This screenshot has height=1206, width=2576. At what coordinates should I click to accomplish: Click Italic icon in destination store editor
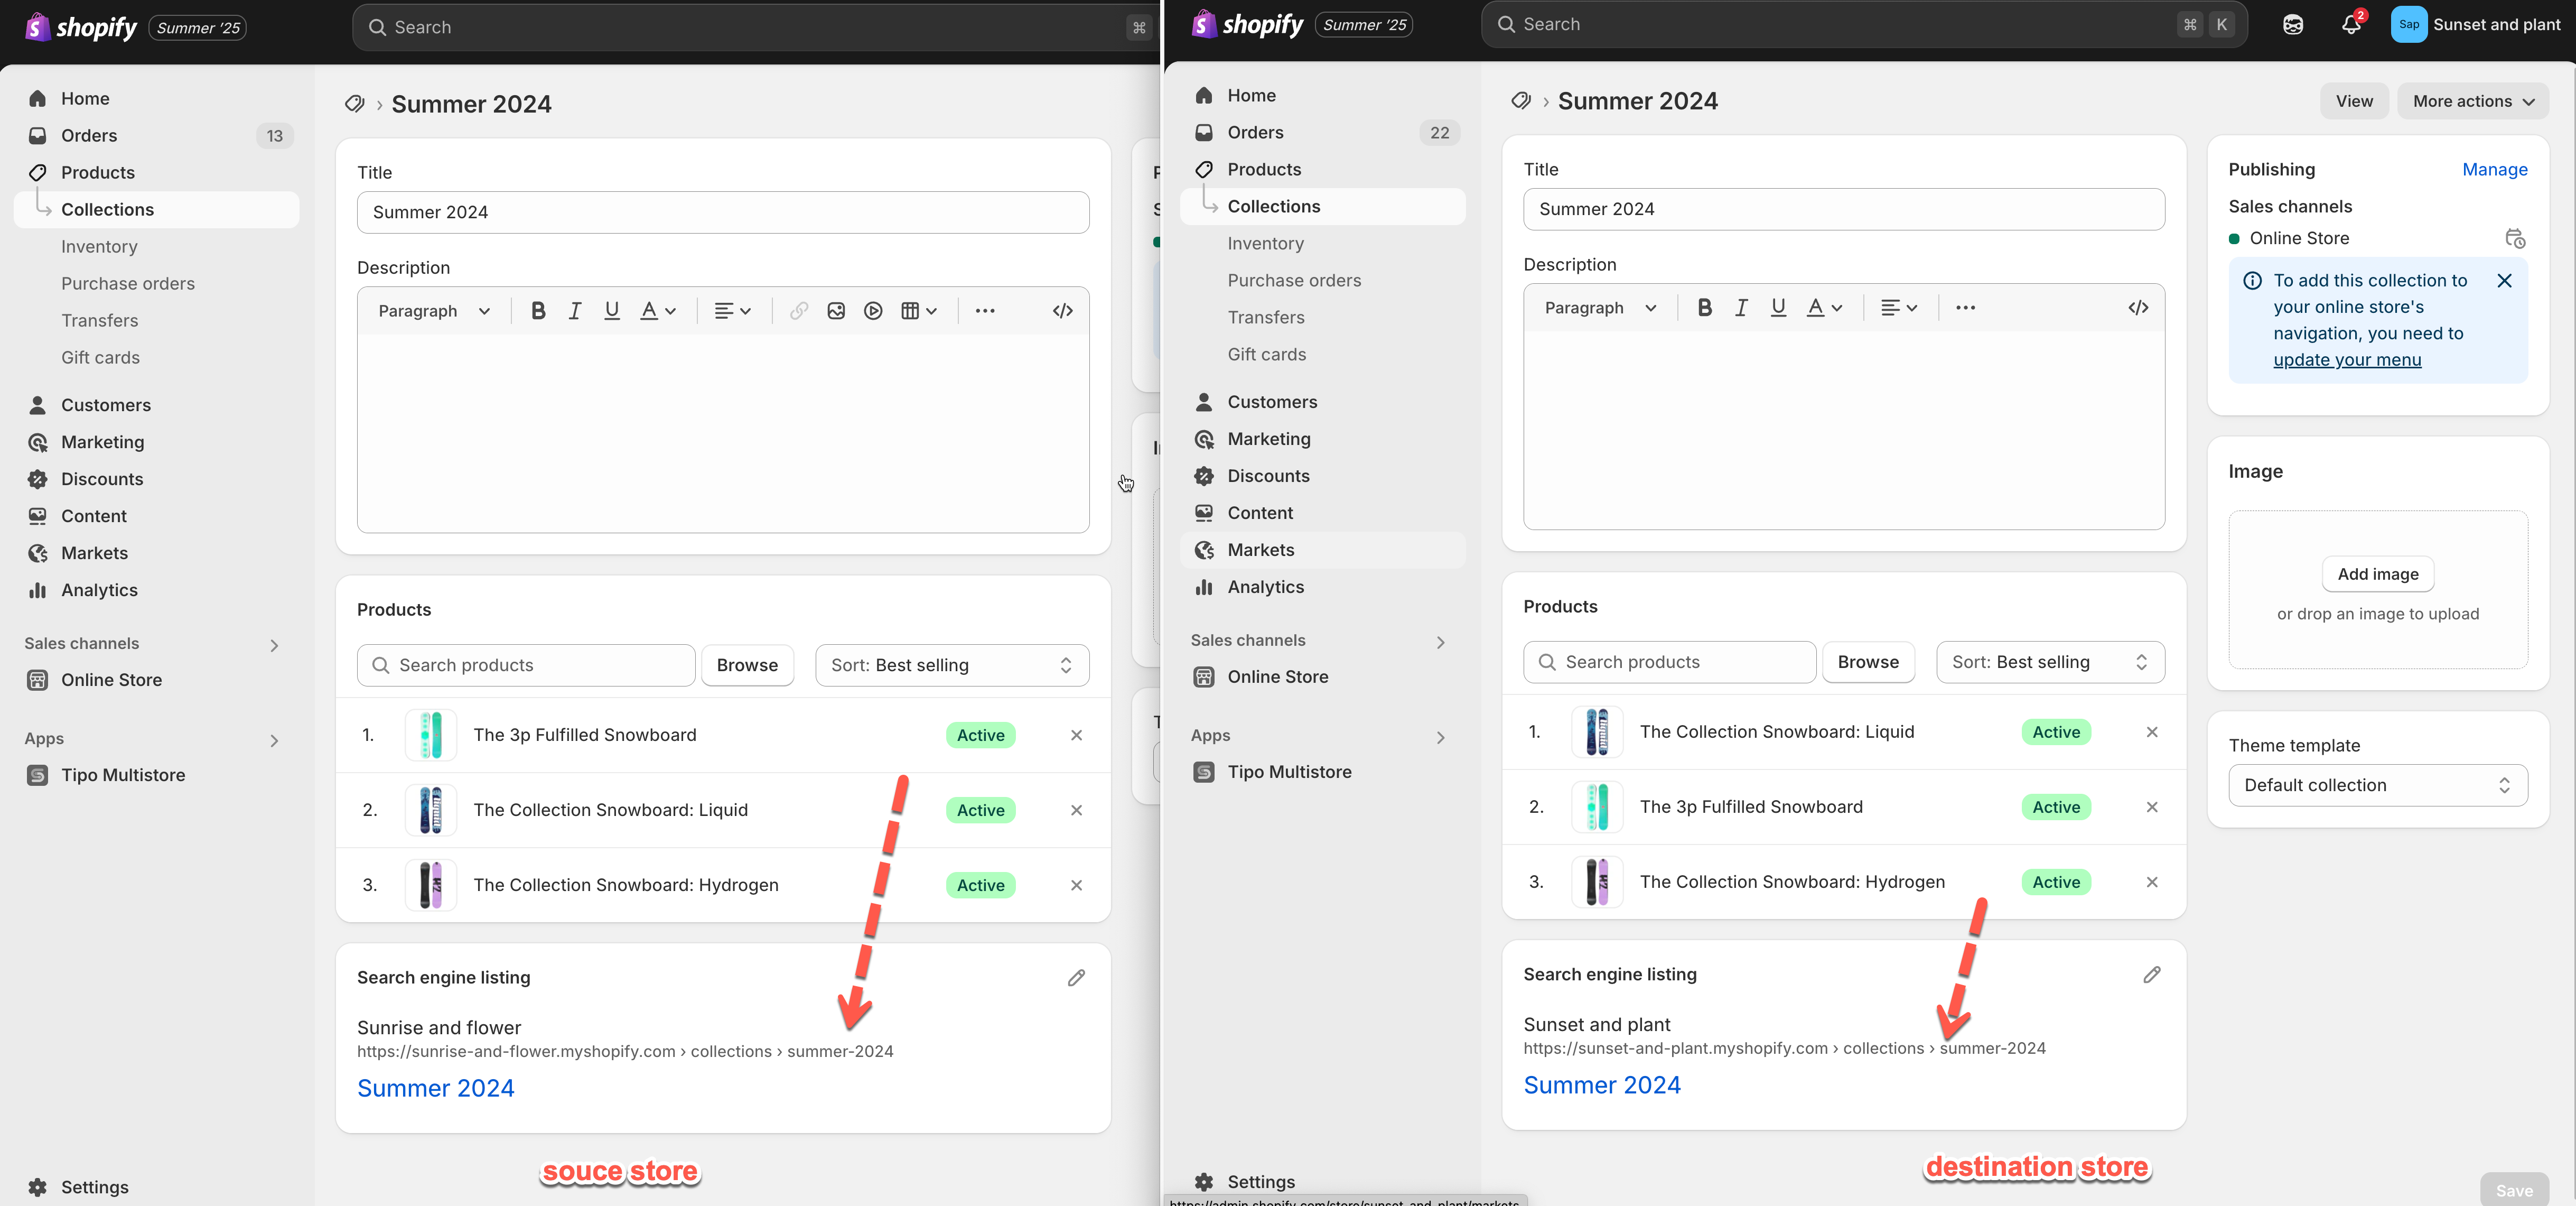(x=1741, y=308)
